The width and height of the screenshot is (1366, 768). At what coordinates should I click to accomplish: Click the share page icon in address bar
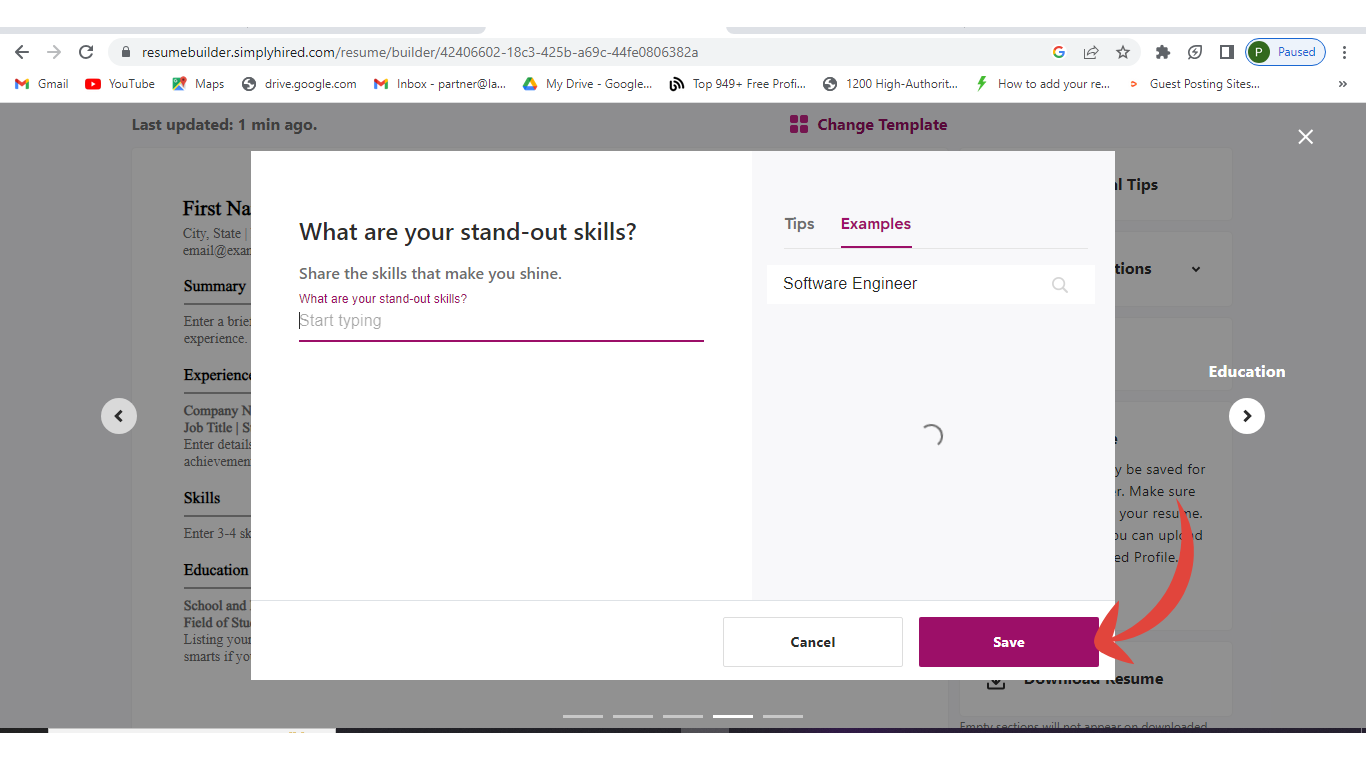pyautogui.click(x=1091, y=52)
